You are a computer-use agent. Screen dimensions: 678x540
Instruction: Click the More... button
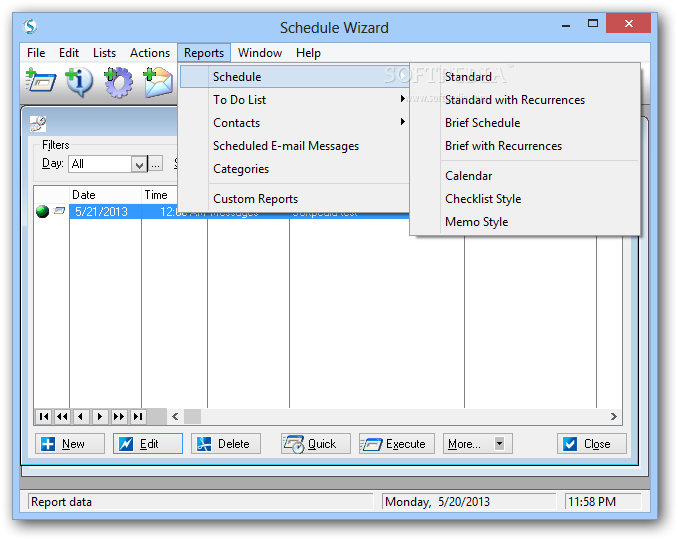click(477, 444)
